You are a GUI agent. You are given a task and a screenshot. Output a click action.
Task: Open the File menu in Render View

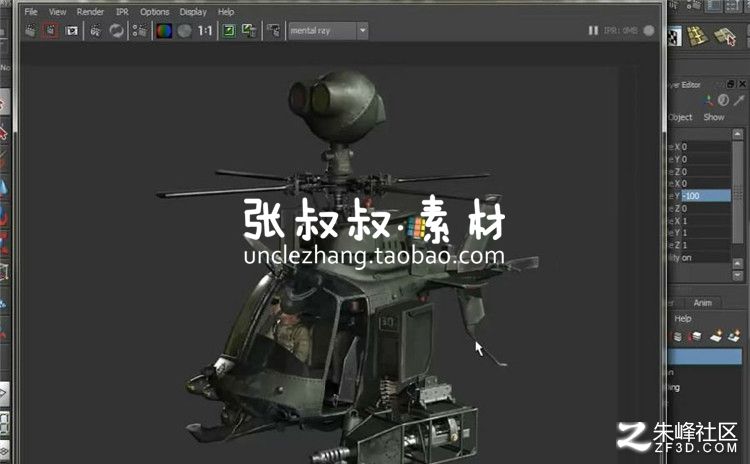pyautogui.click(x=31, y=11)
